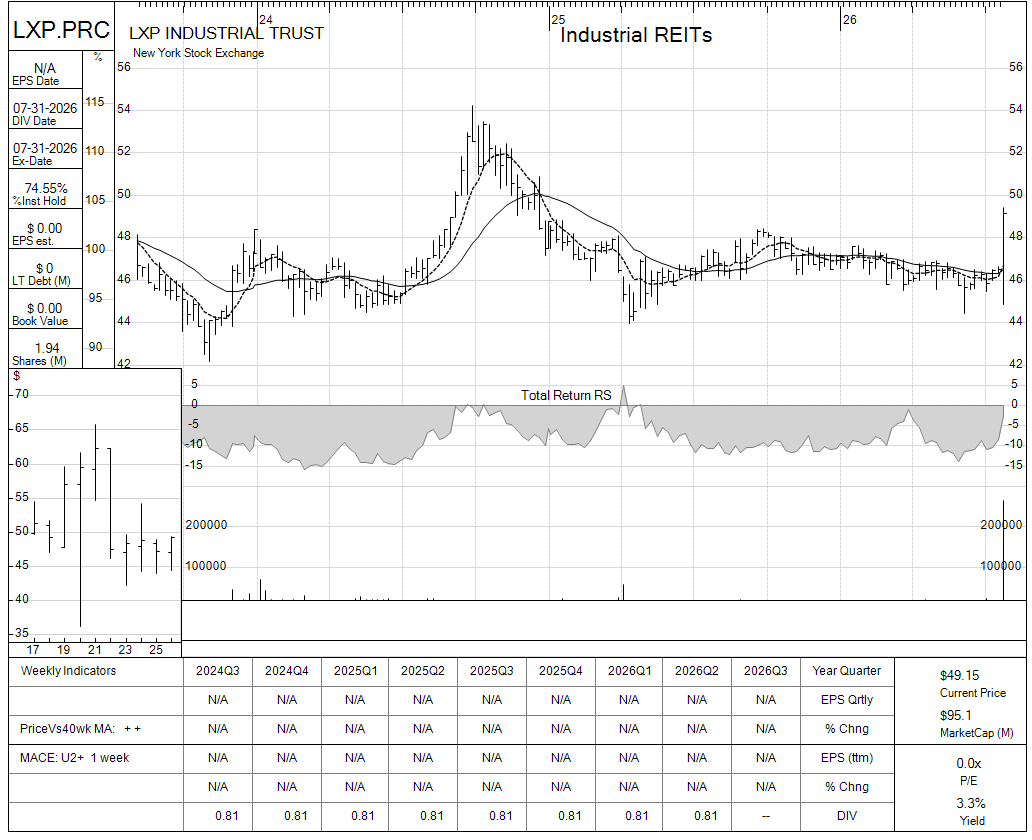Click the Industrial REITs sector label
1032x840 pixels.
pyautogui.click(x=636, y=35)
